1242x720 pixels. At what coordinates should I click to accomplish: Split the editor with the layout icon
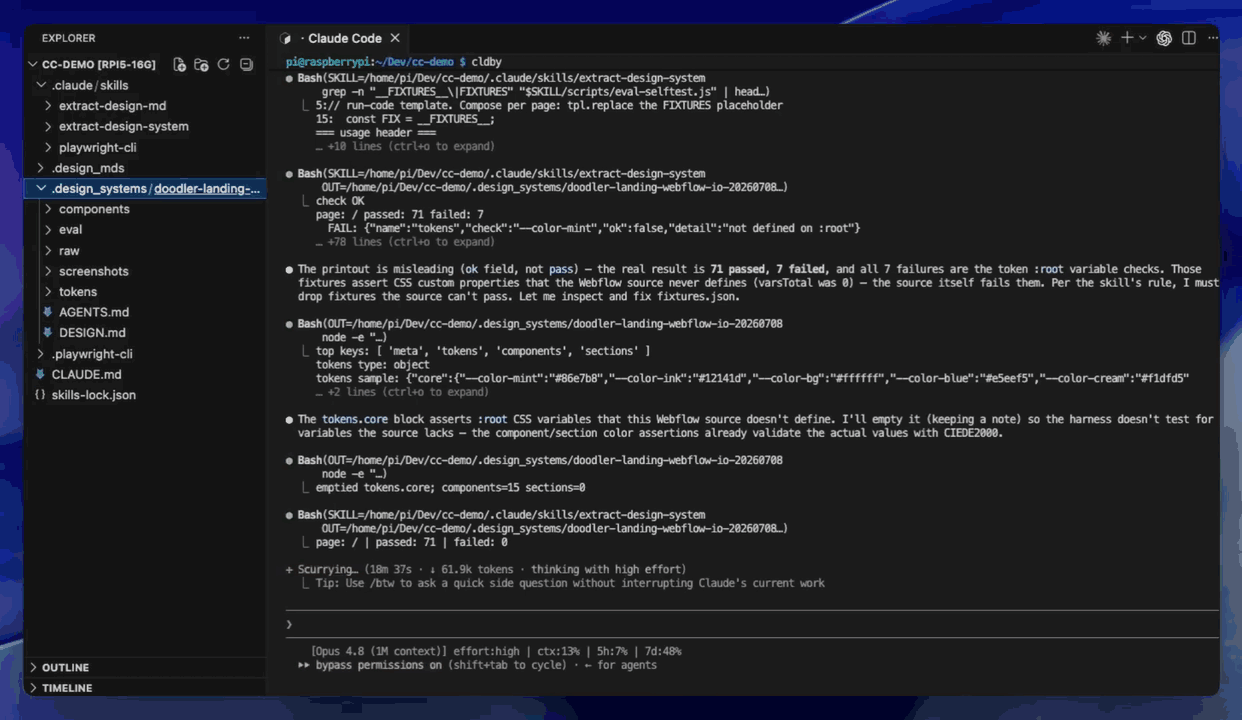pyautogui.click(x=1189, y=38)
